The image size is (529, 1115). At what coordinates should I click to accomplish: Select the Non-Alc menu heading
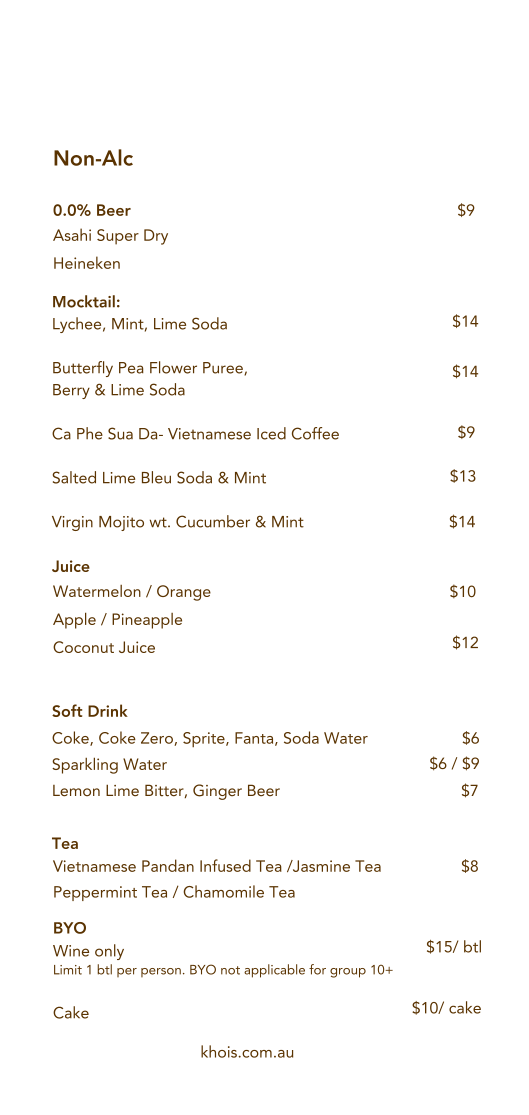[93, 159]
